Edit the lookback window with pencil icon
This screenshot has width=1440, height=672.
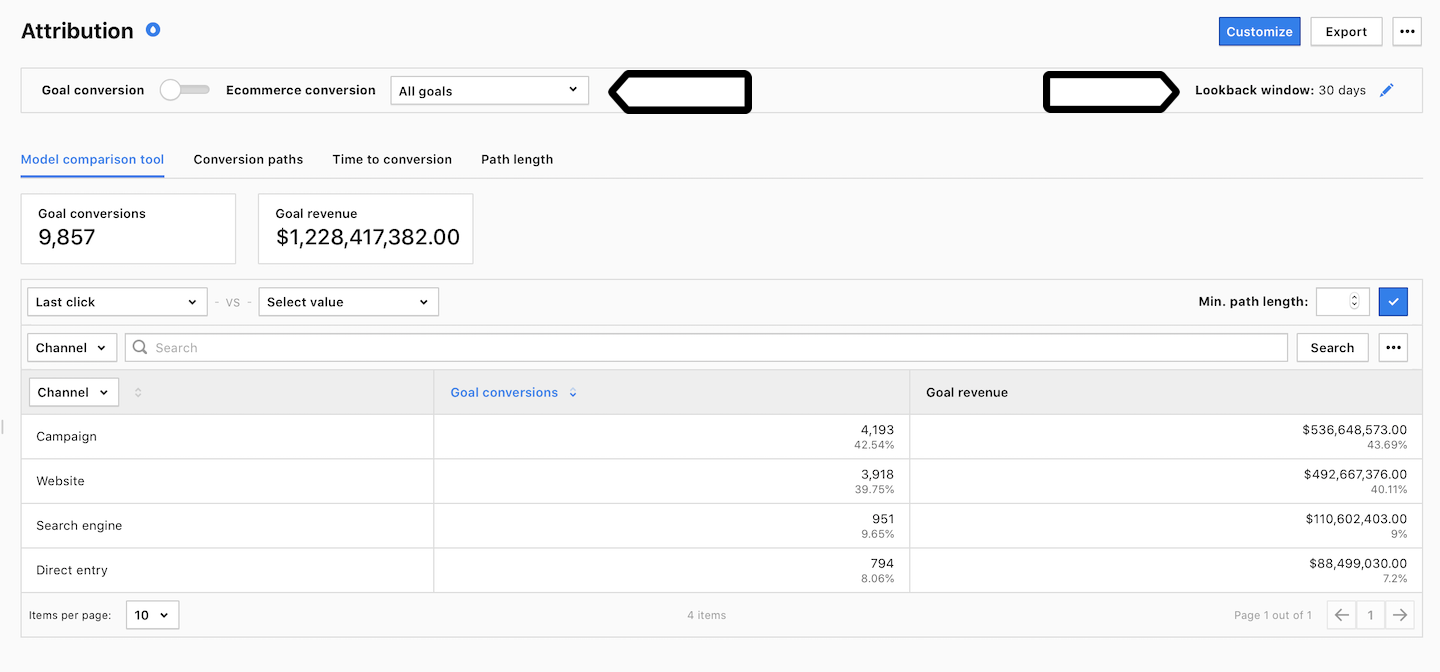(x=1386, y=90)
